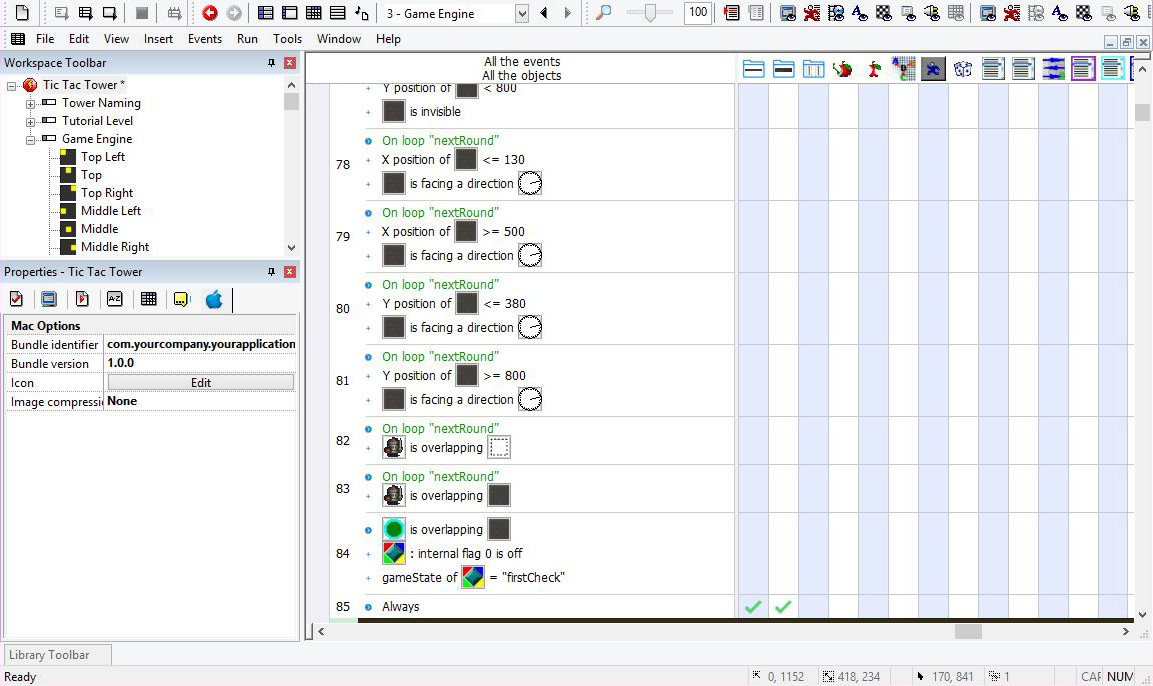This screenshot has height=686, width=1153.
Task: Click the AZ About tab icon in Properties
Action: [x=115, y=298]
